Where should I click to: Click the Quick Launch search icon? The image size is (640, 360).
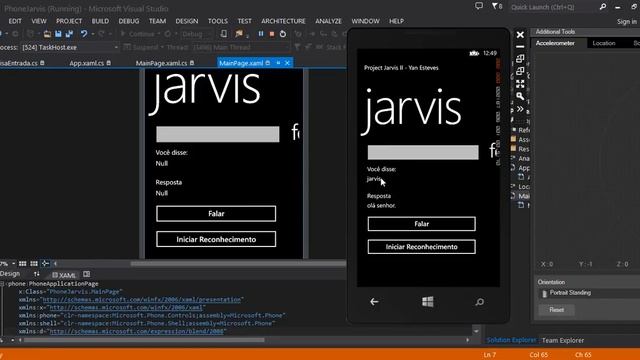click(603, 7)
